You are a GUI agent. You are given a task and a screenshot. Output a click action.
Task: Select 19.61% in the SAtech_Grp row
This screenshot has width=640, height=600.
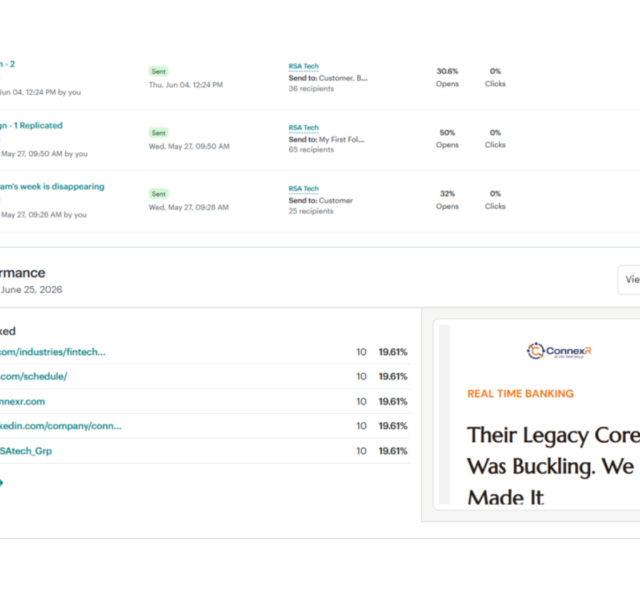coord(393,451)
